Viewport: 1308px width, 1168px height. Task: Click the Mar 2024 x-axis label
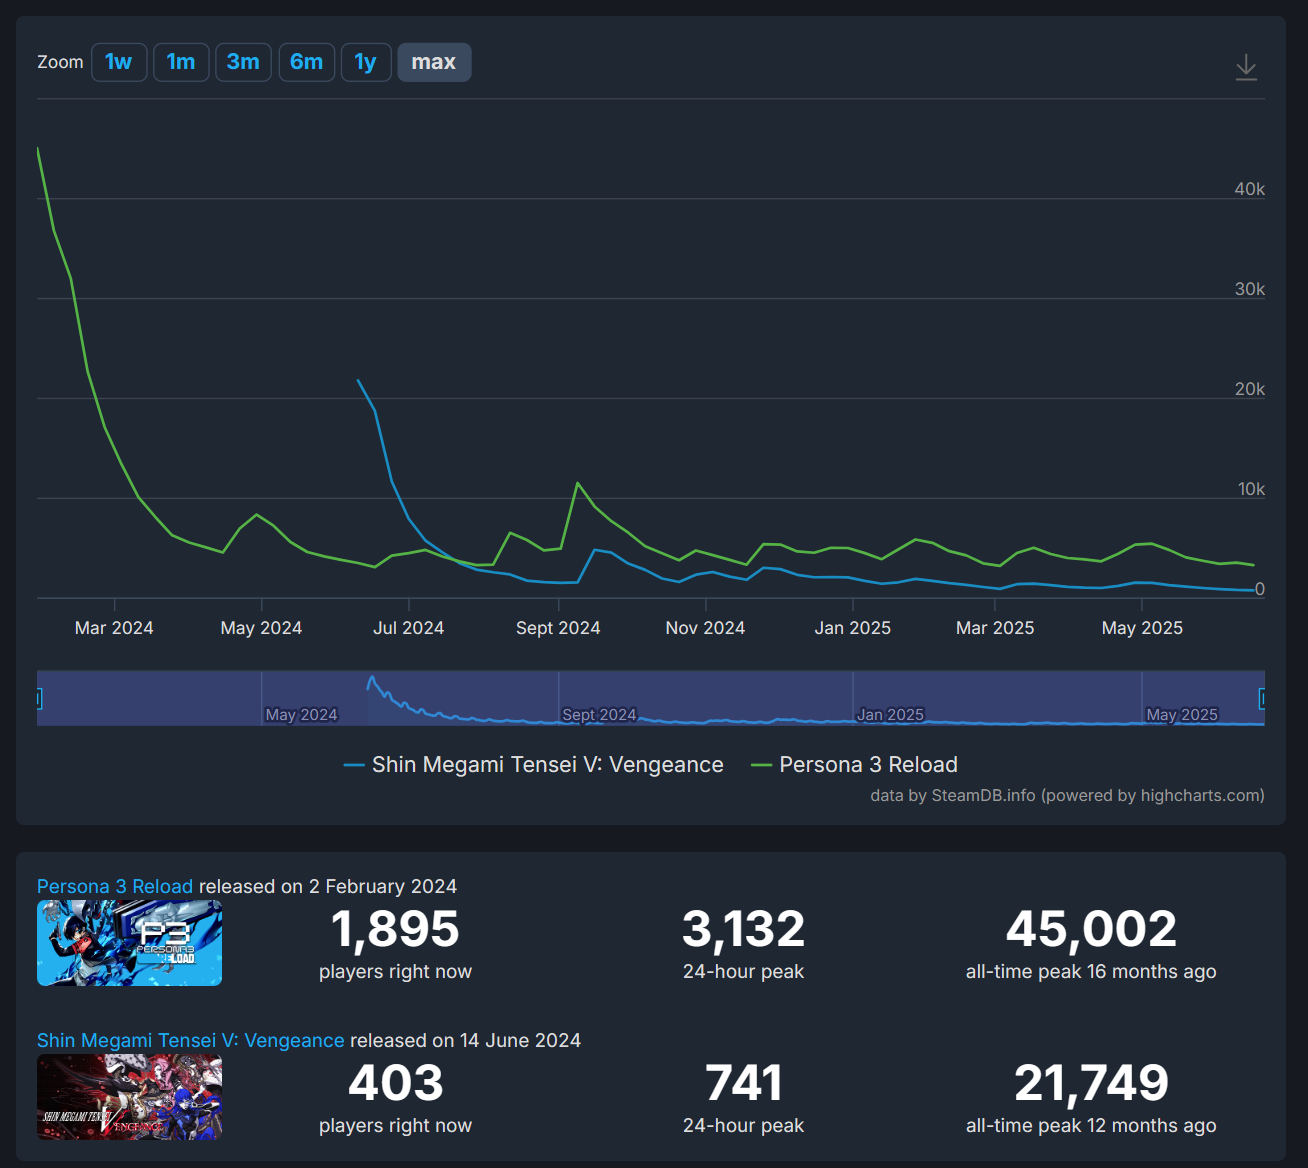pyautogui.click(x=114, y=628)
